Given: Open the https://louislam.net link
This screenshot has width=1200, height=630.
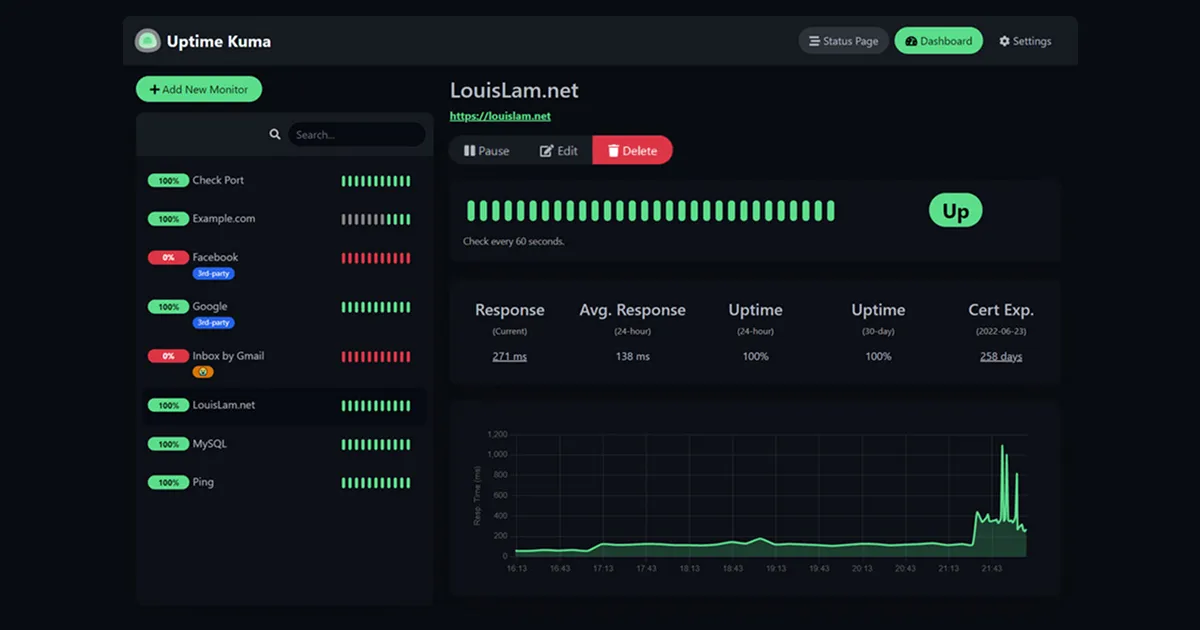Looking at the screenshot, I should point(500,115).
